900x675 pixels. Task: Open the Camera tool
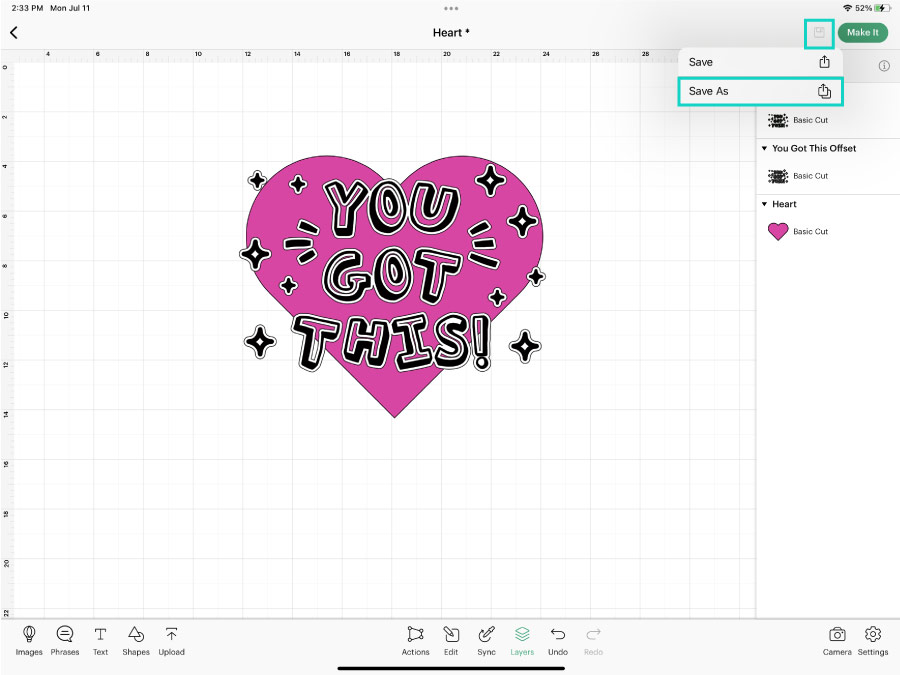(837, 640)
